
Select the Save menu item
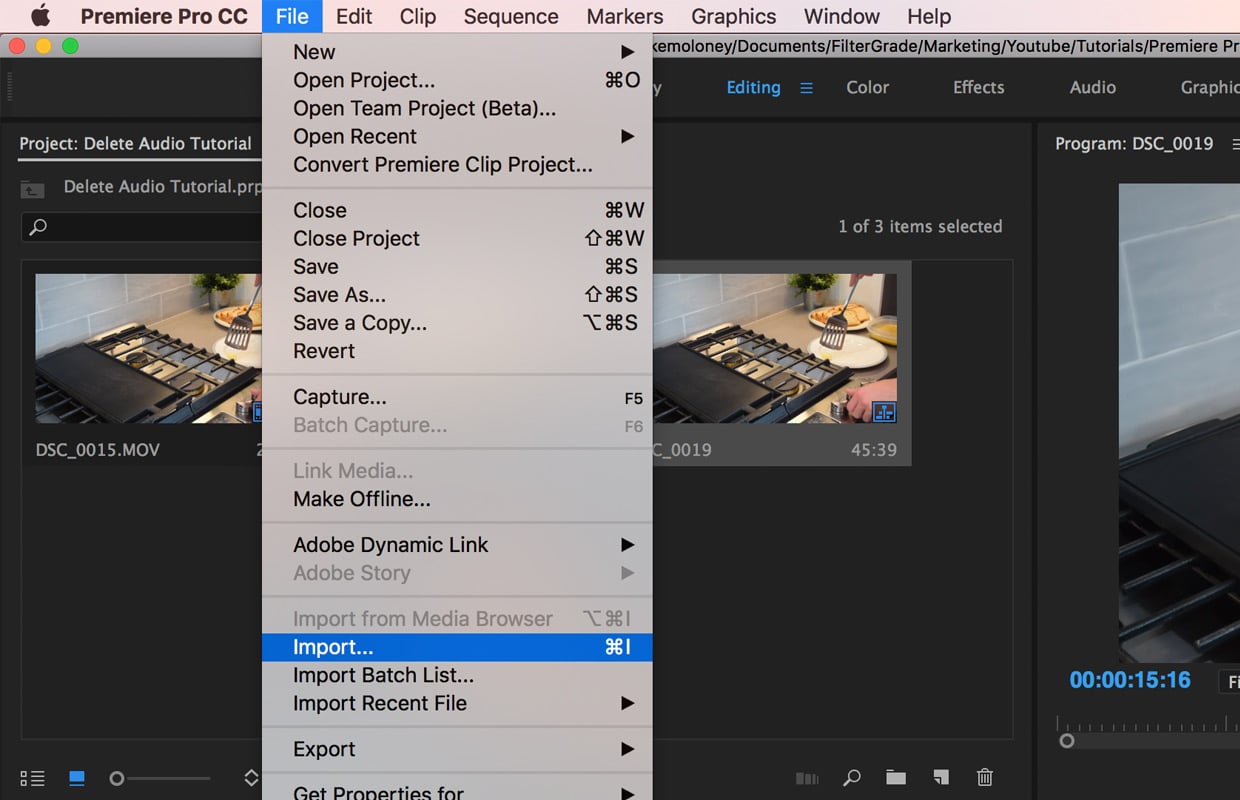457,266
